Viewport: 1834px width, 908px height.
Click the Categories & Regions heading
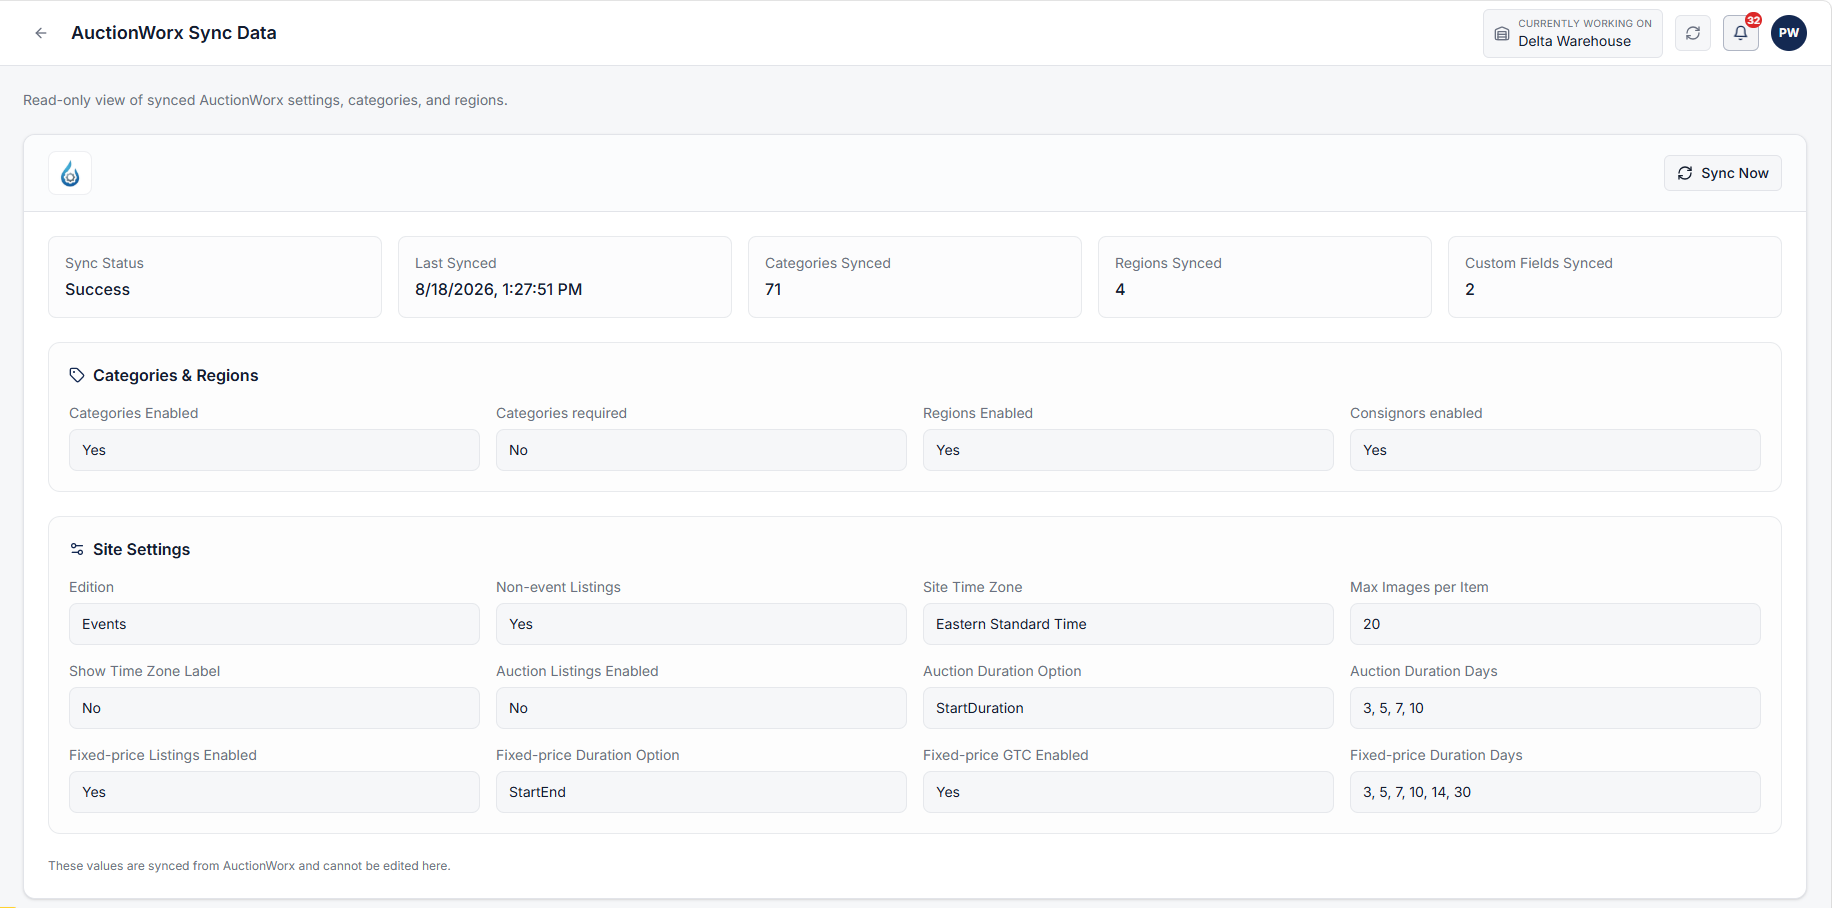click(x=175, y=375)
